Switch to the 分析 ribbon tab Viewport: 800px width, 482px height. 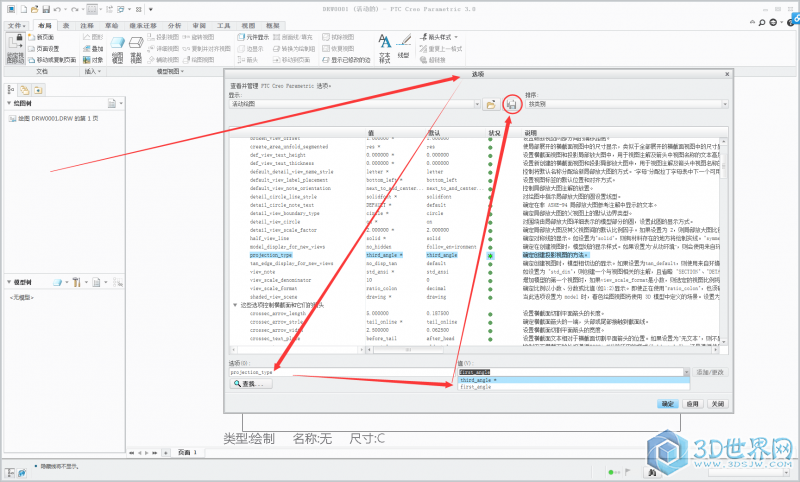(x=174, y=26)
